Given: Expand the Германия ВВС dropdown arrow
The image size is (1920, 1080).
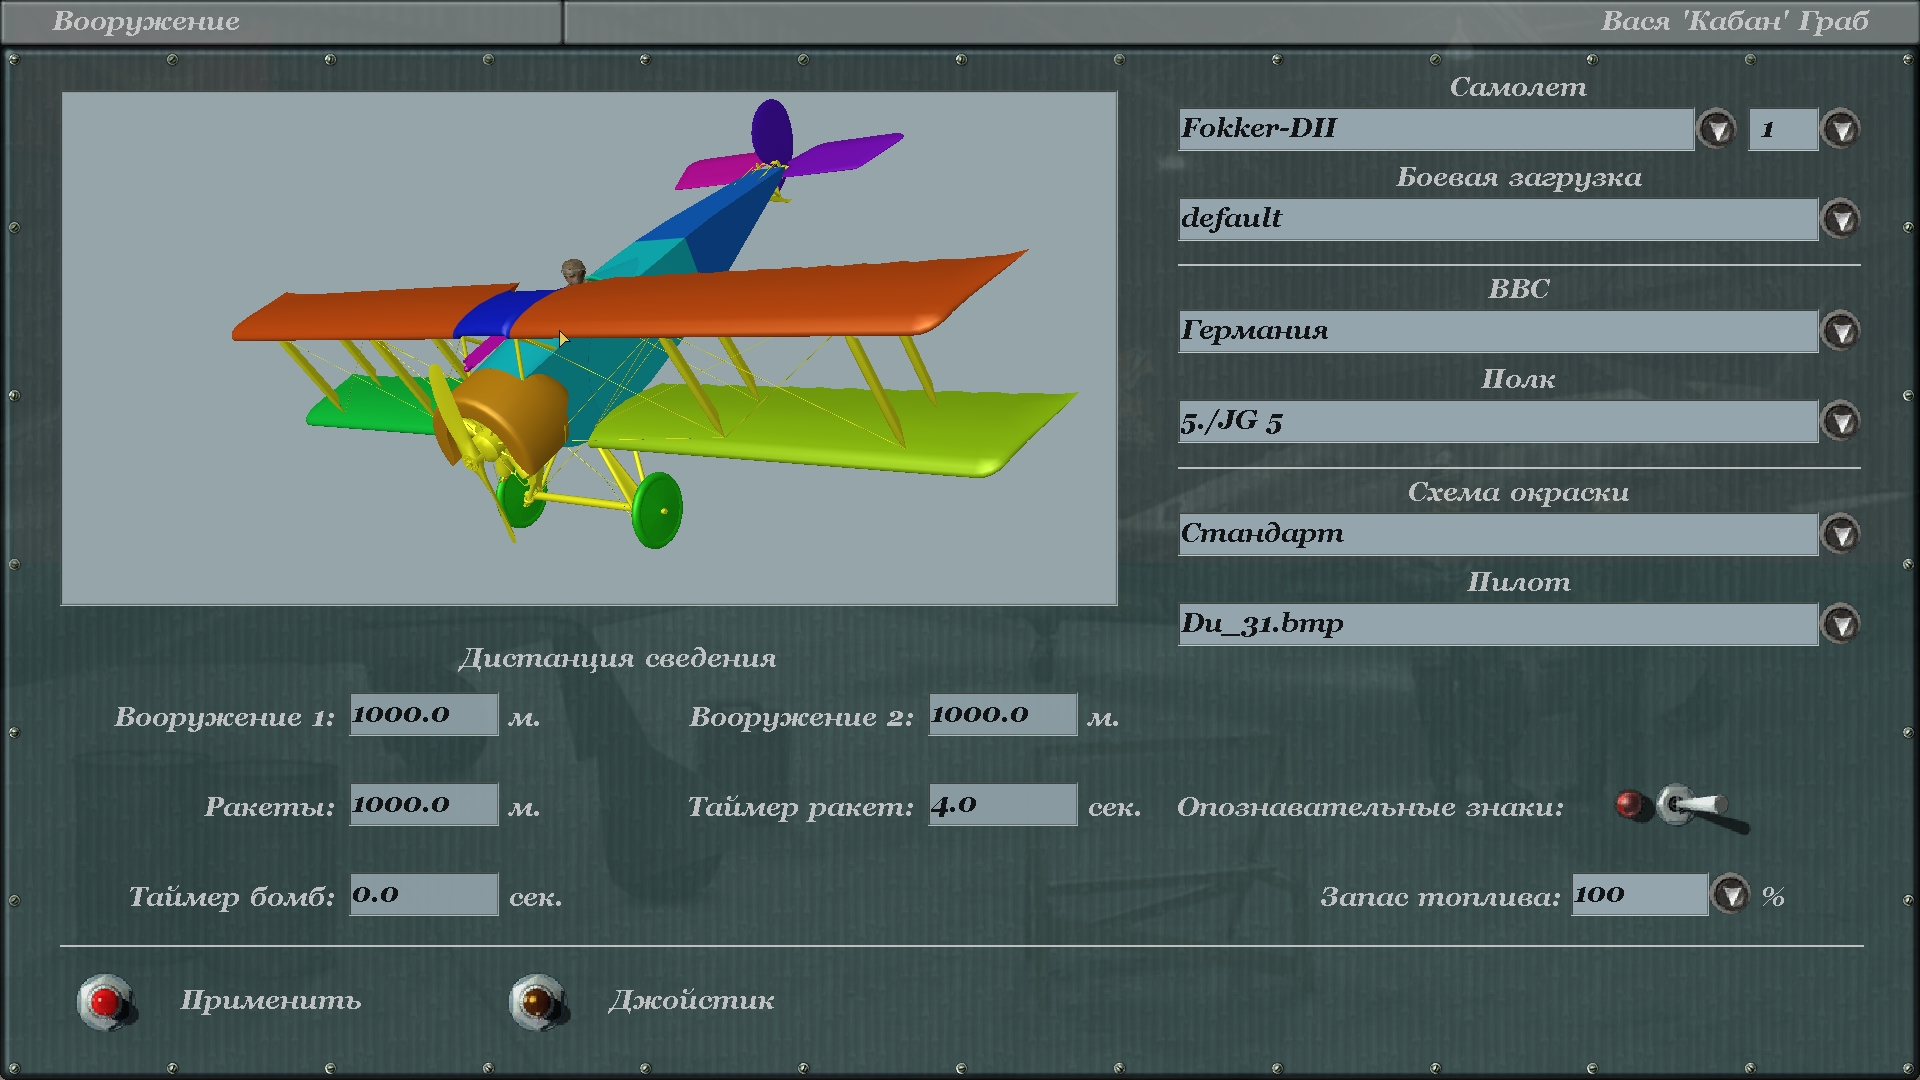Looking at the screenshot, I should click(x=1841, y=331).
